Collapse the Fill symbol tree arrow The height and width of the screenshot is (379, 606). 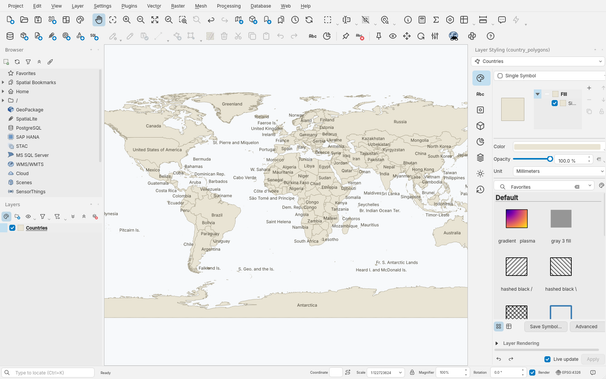coord(538,94)
